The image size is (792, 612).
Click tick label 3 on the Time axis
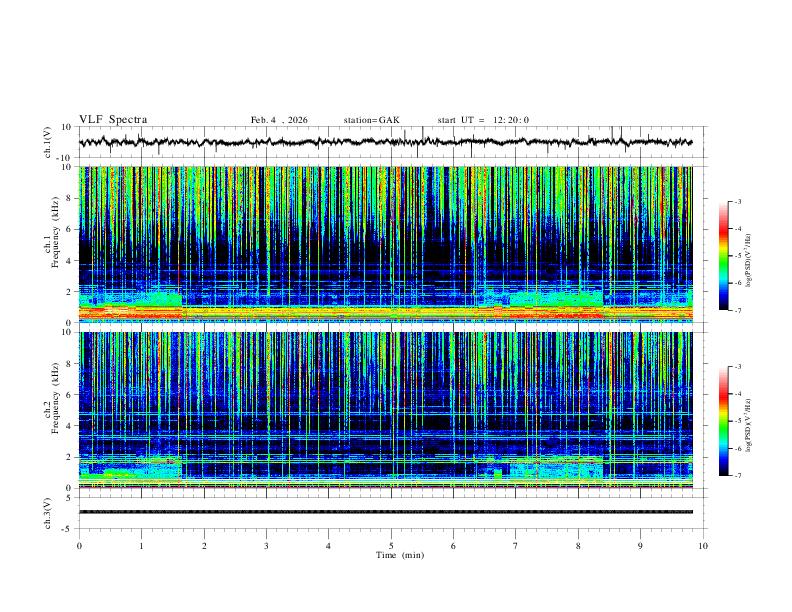[266, 546]
